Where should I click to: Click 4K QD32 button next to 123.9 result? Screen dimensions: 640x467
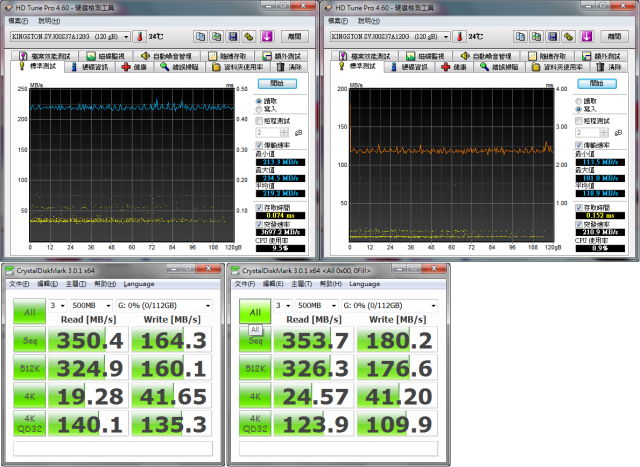pyautogui.click(x=255, y=423)
